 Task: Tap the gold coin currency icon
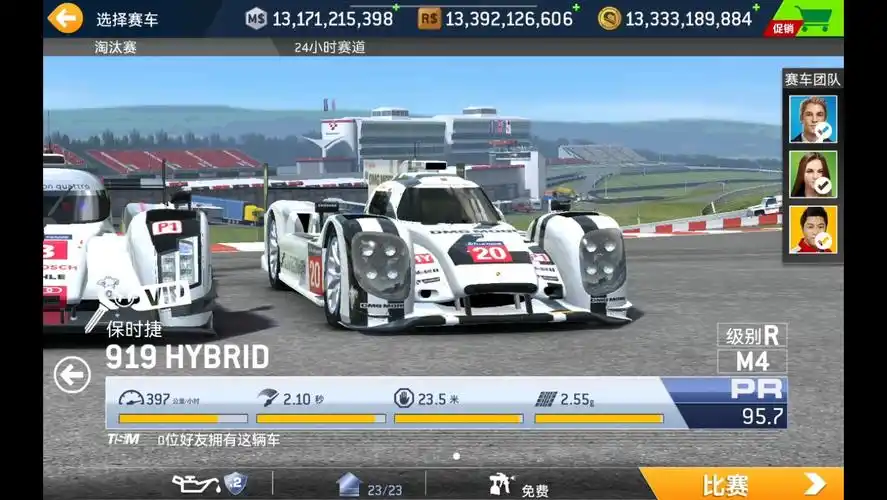609,18
